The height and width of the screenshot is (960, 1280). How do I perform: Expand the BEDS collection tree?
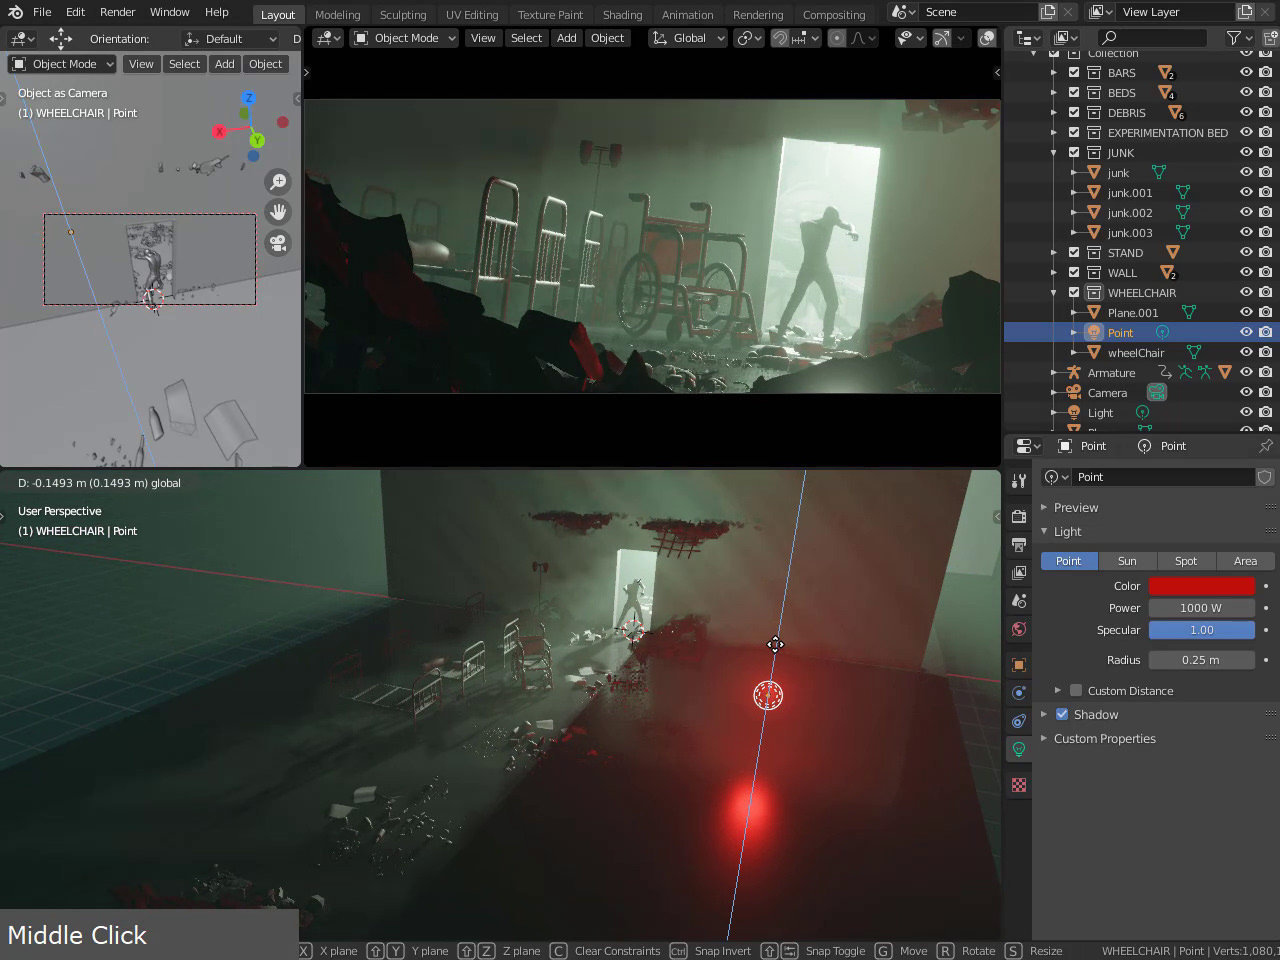tap(1054, 93)
